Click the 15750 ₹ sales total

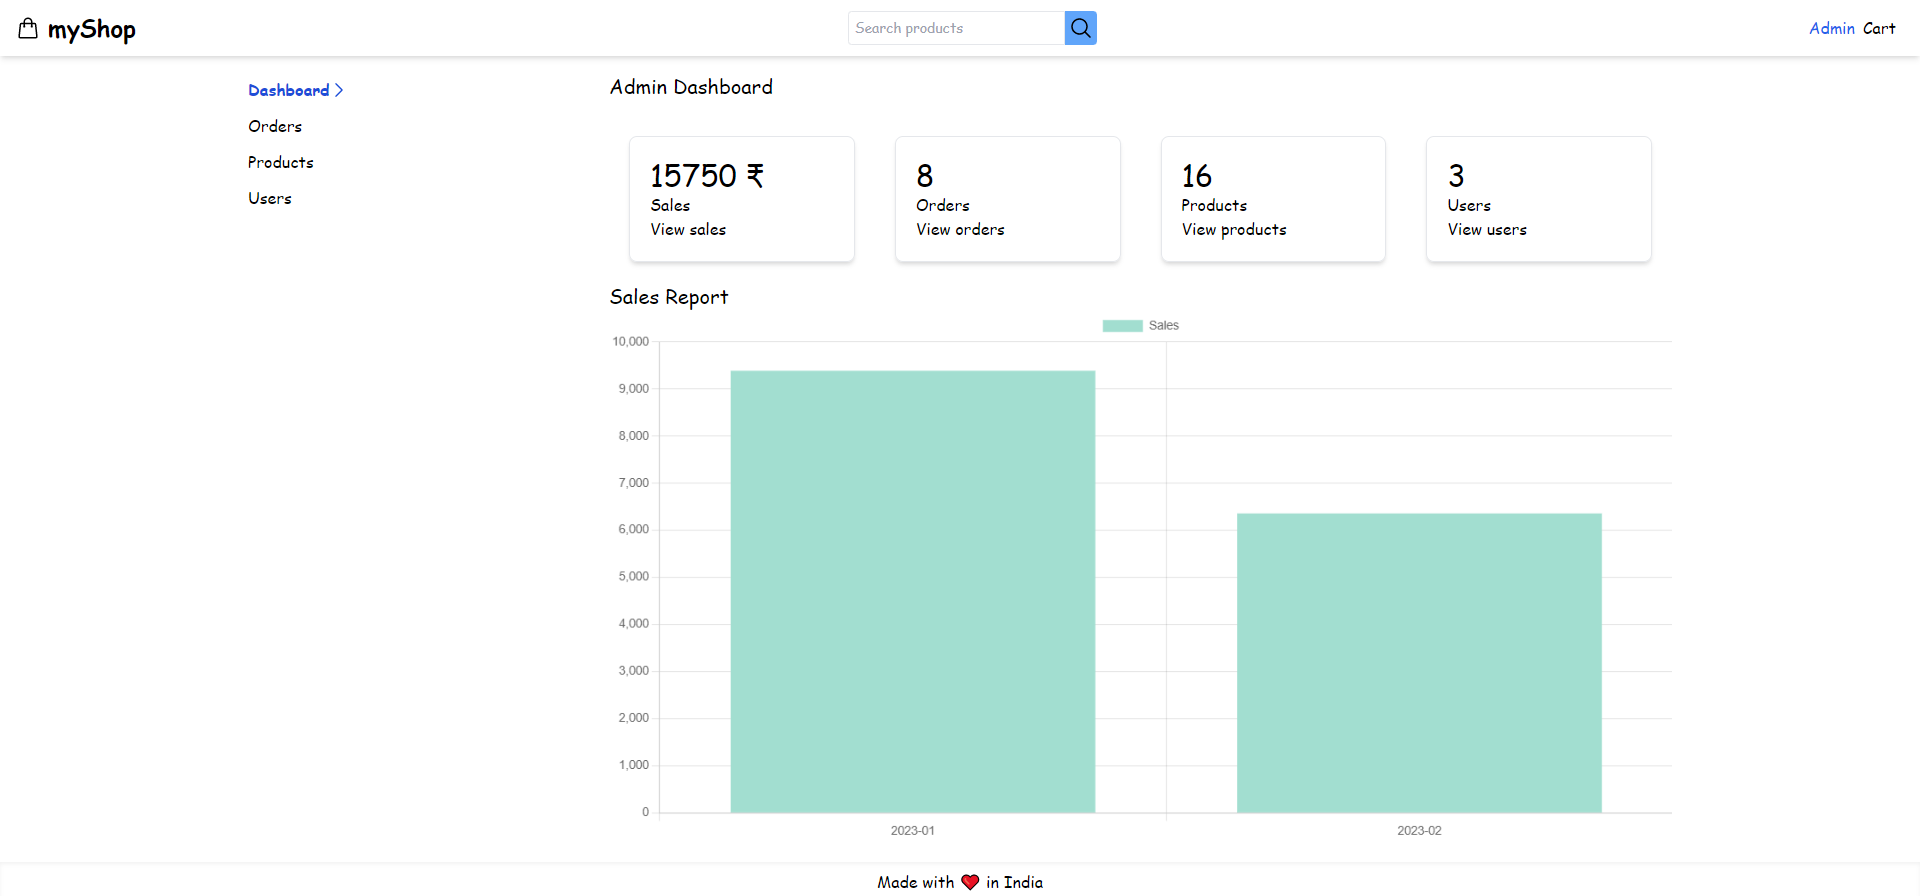click(708, 176)
